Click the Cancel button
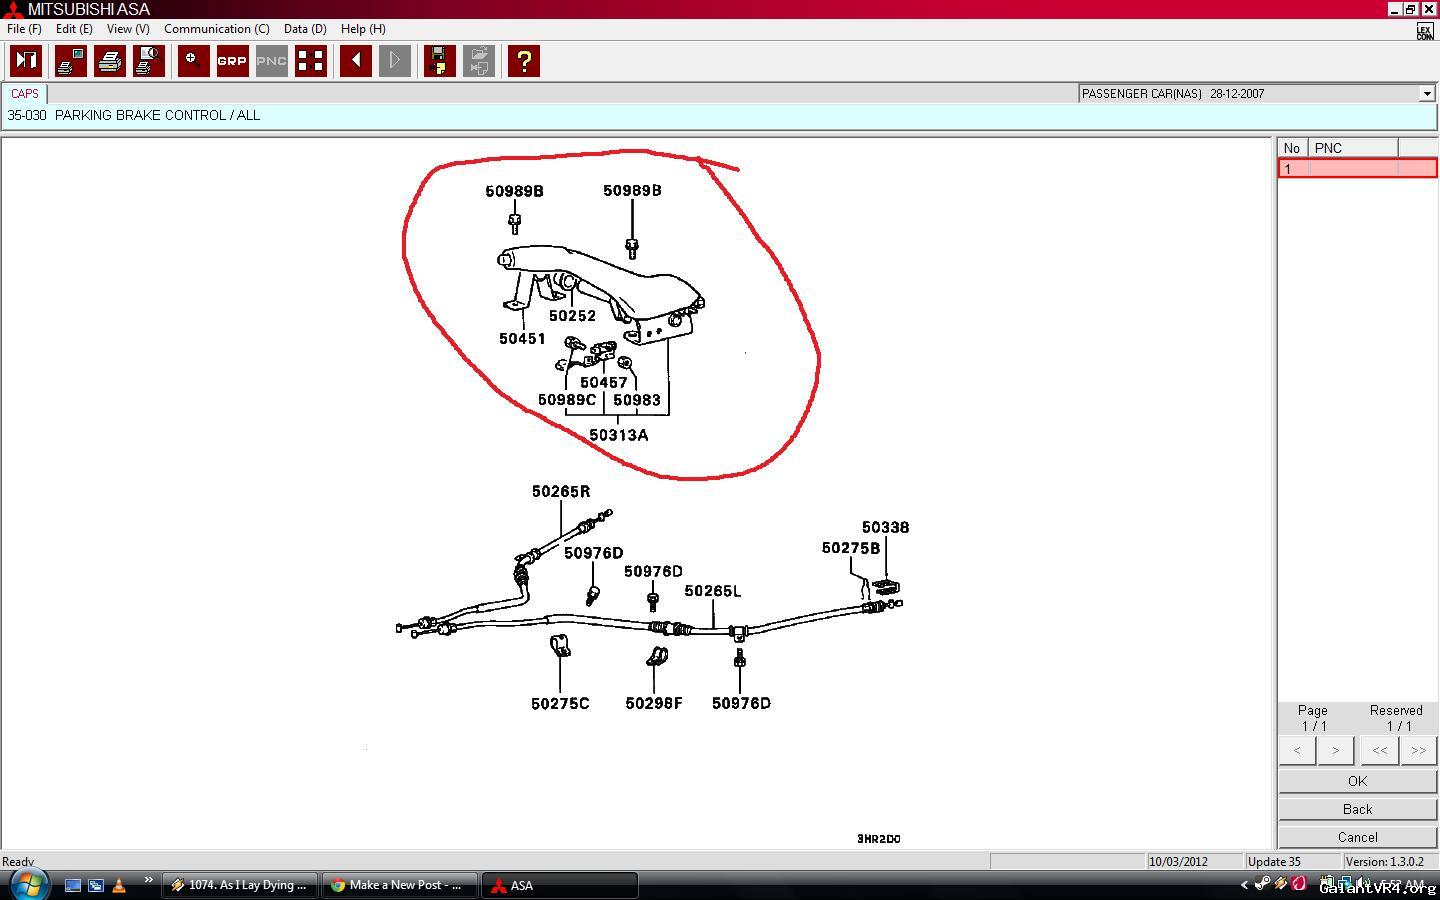 (x=1357, y=837)
